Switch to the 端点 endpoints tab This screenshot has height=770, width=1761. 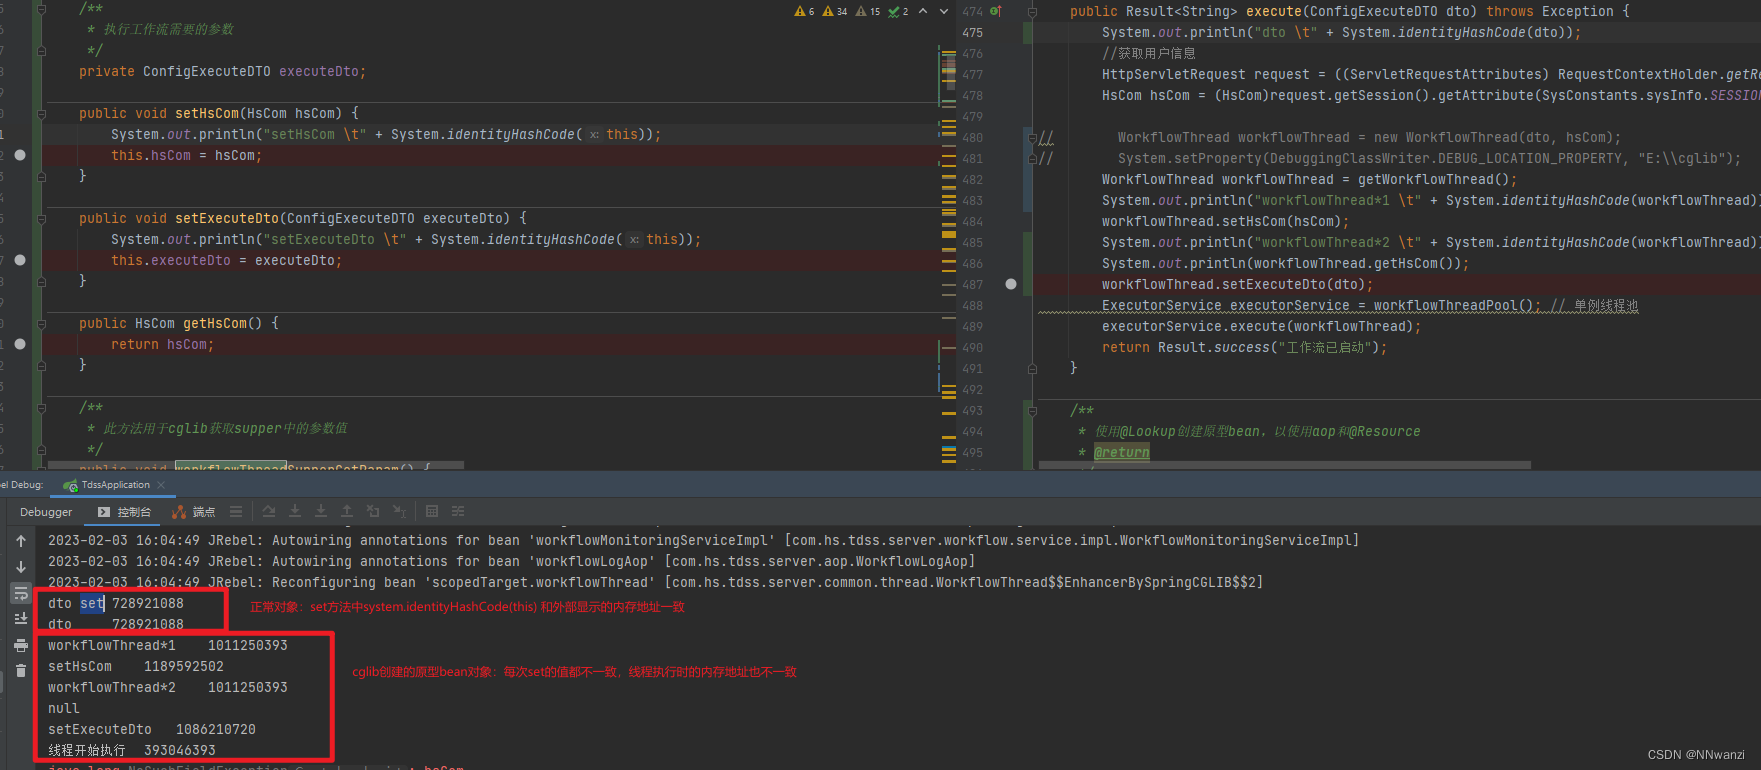click(194, 512)
